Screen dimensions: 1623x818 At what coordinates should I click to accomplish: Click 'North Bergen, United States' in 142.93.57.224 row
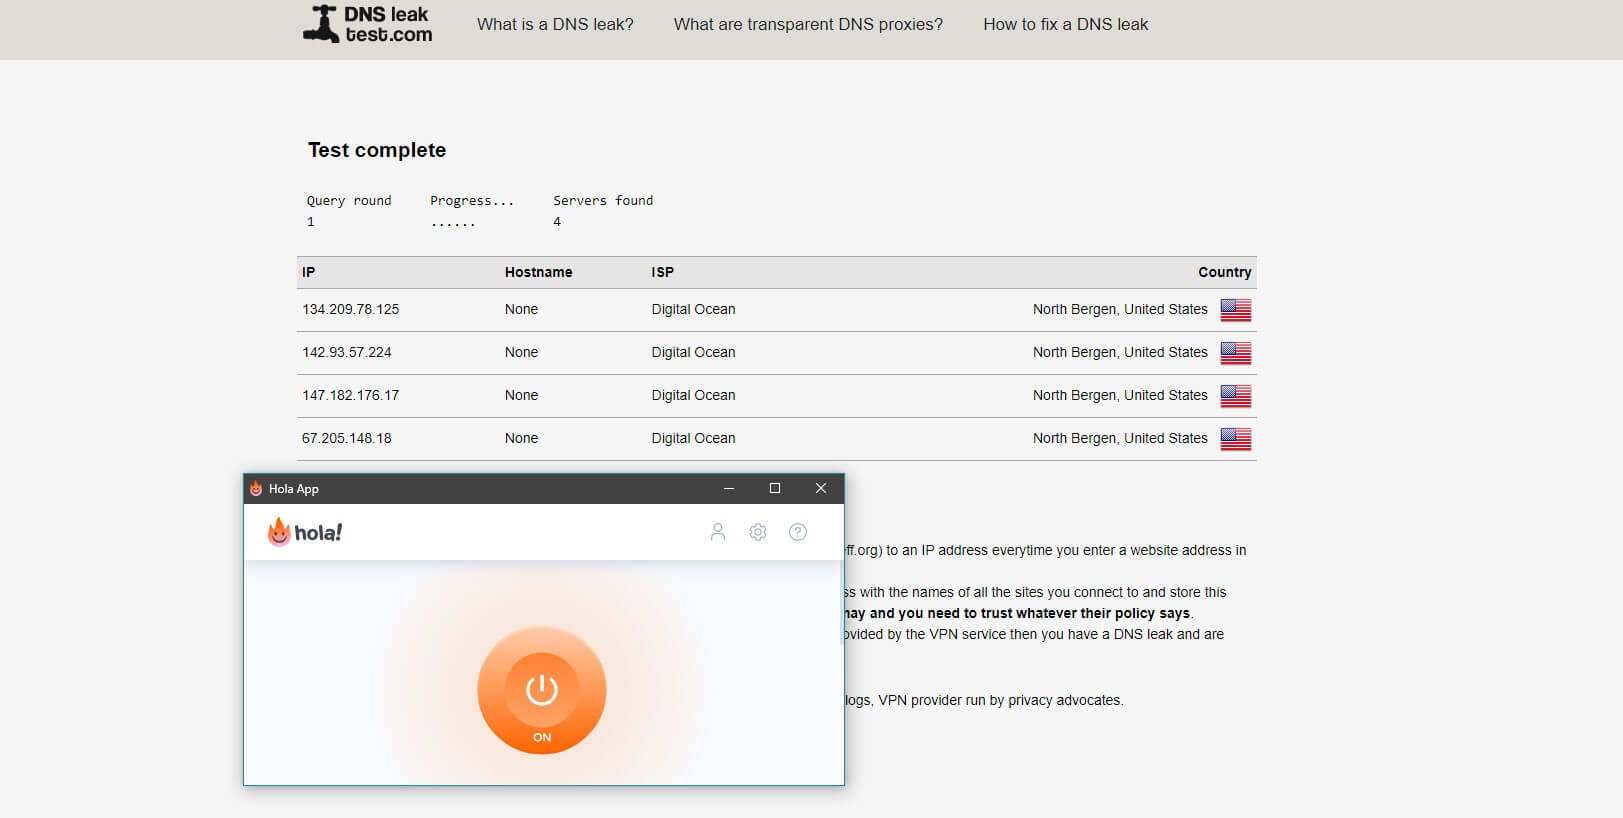[1120, 352]
